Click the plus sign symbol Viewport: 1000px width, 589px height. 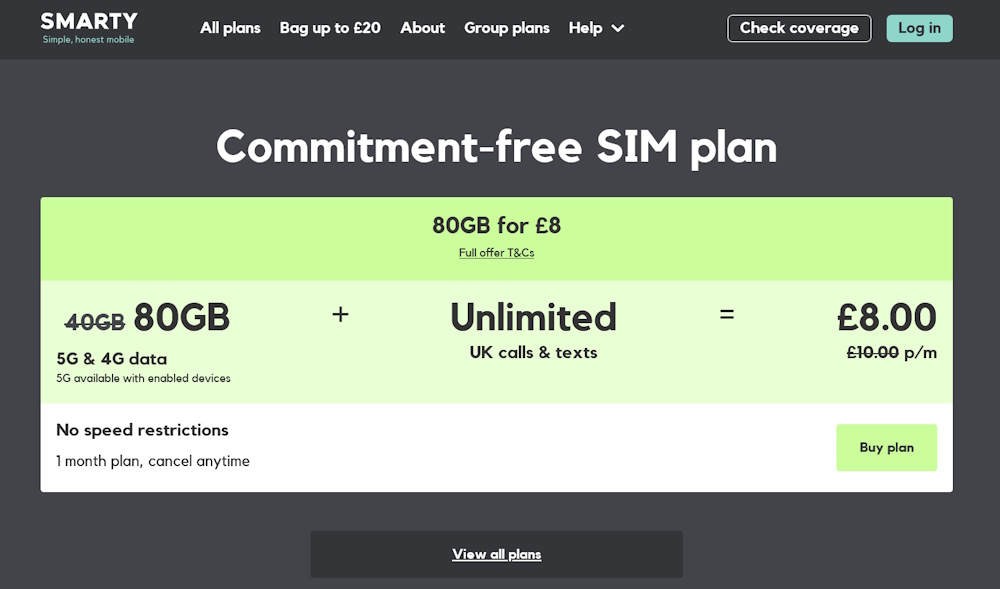pyautogui.click(x=340, y=314)
